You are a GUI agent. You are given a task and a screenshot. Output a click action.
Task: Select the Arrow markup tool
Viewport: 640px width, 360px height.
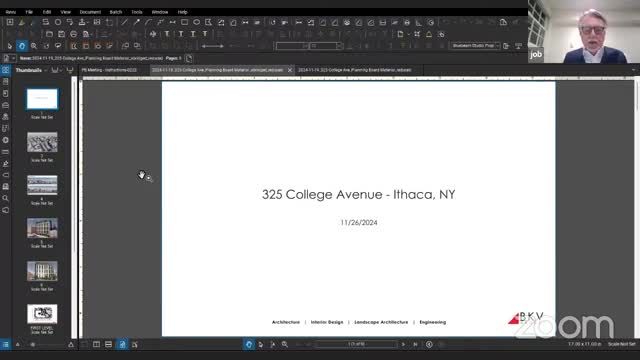(x=136, y=22)
